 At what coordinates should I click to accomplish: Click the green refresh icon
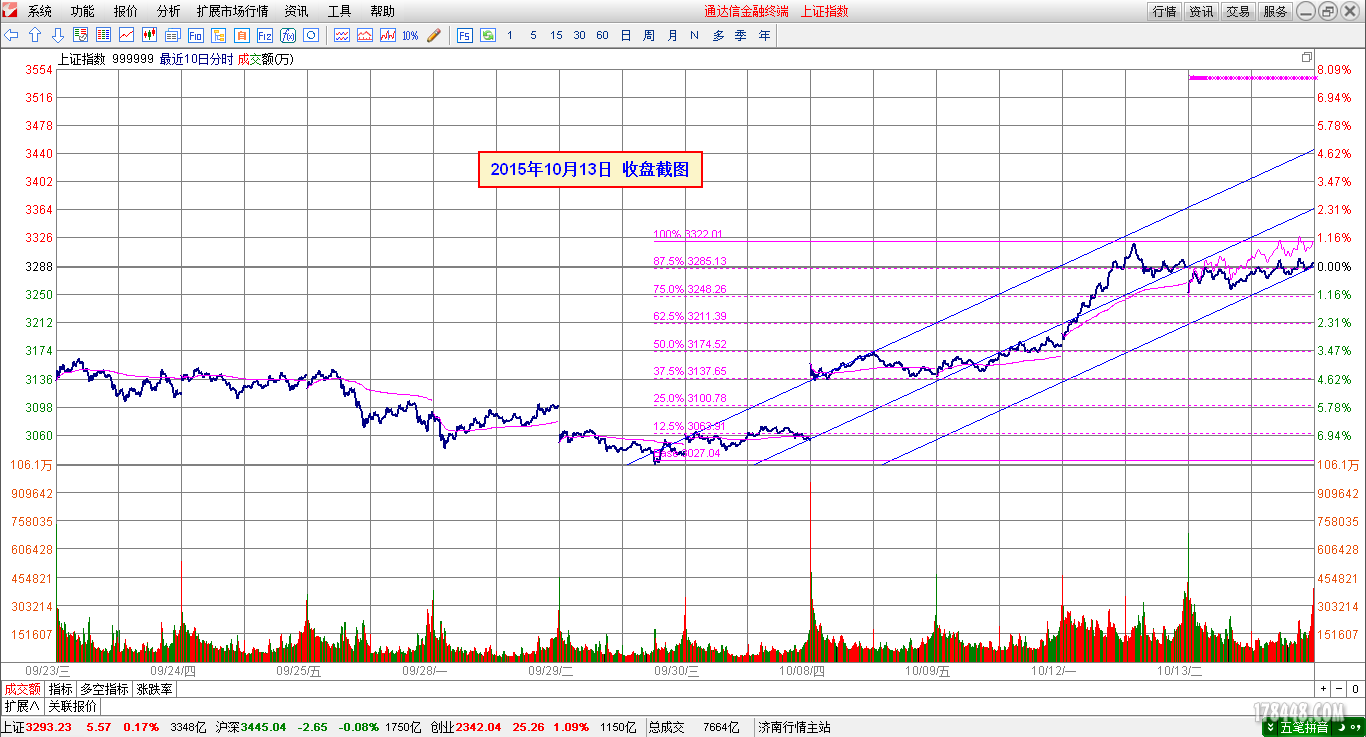click(x=488, y=35)
